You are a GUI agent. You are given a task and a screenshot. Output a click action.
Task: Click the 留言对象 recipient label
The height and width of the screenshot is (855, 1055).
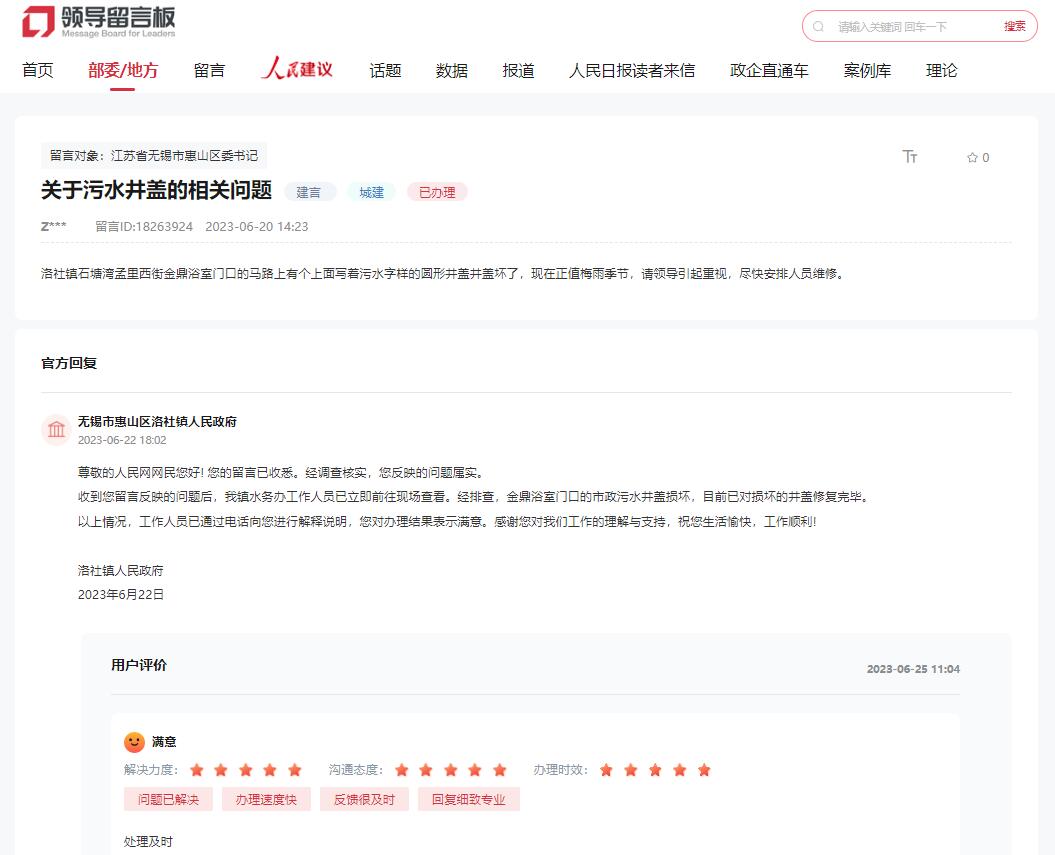click(154, 156)
